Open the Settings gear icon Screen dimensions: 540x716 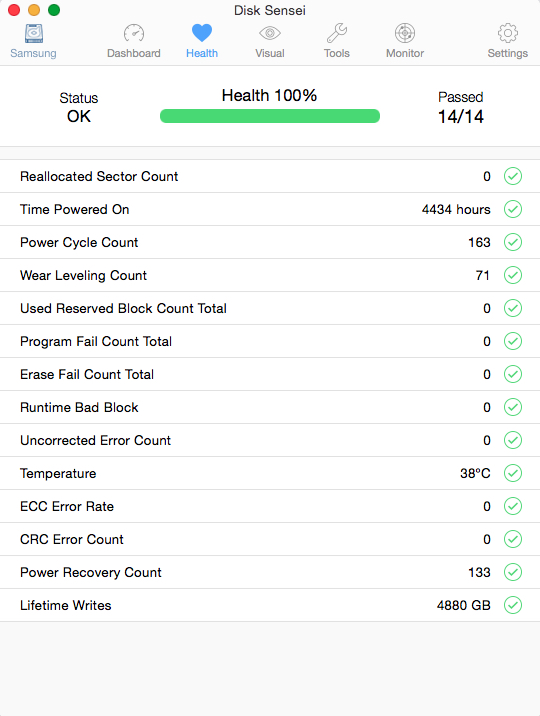click(x=508, y=33)
